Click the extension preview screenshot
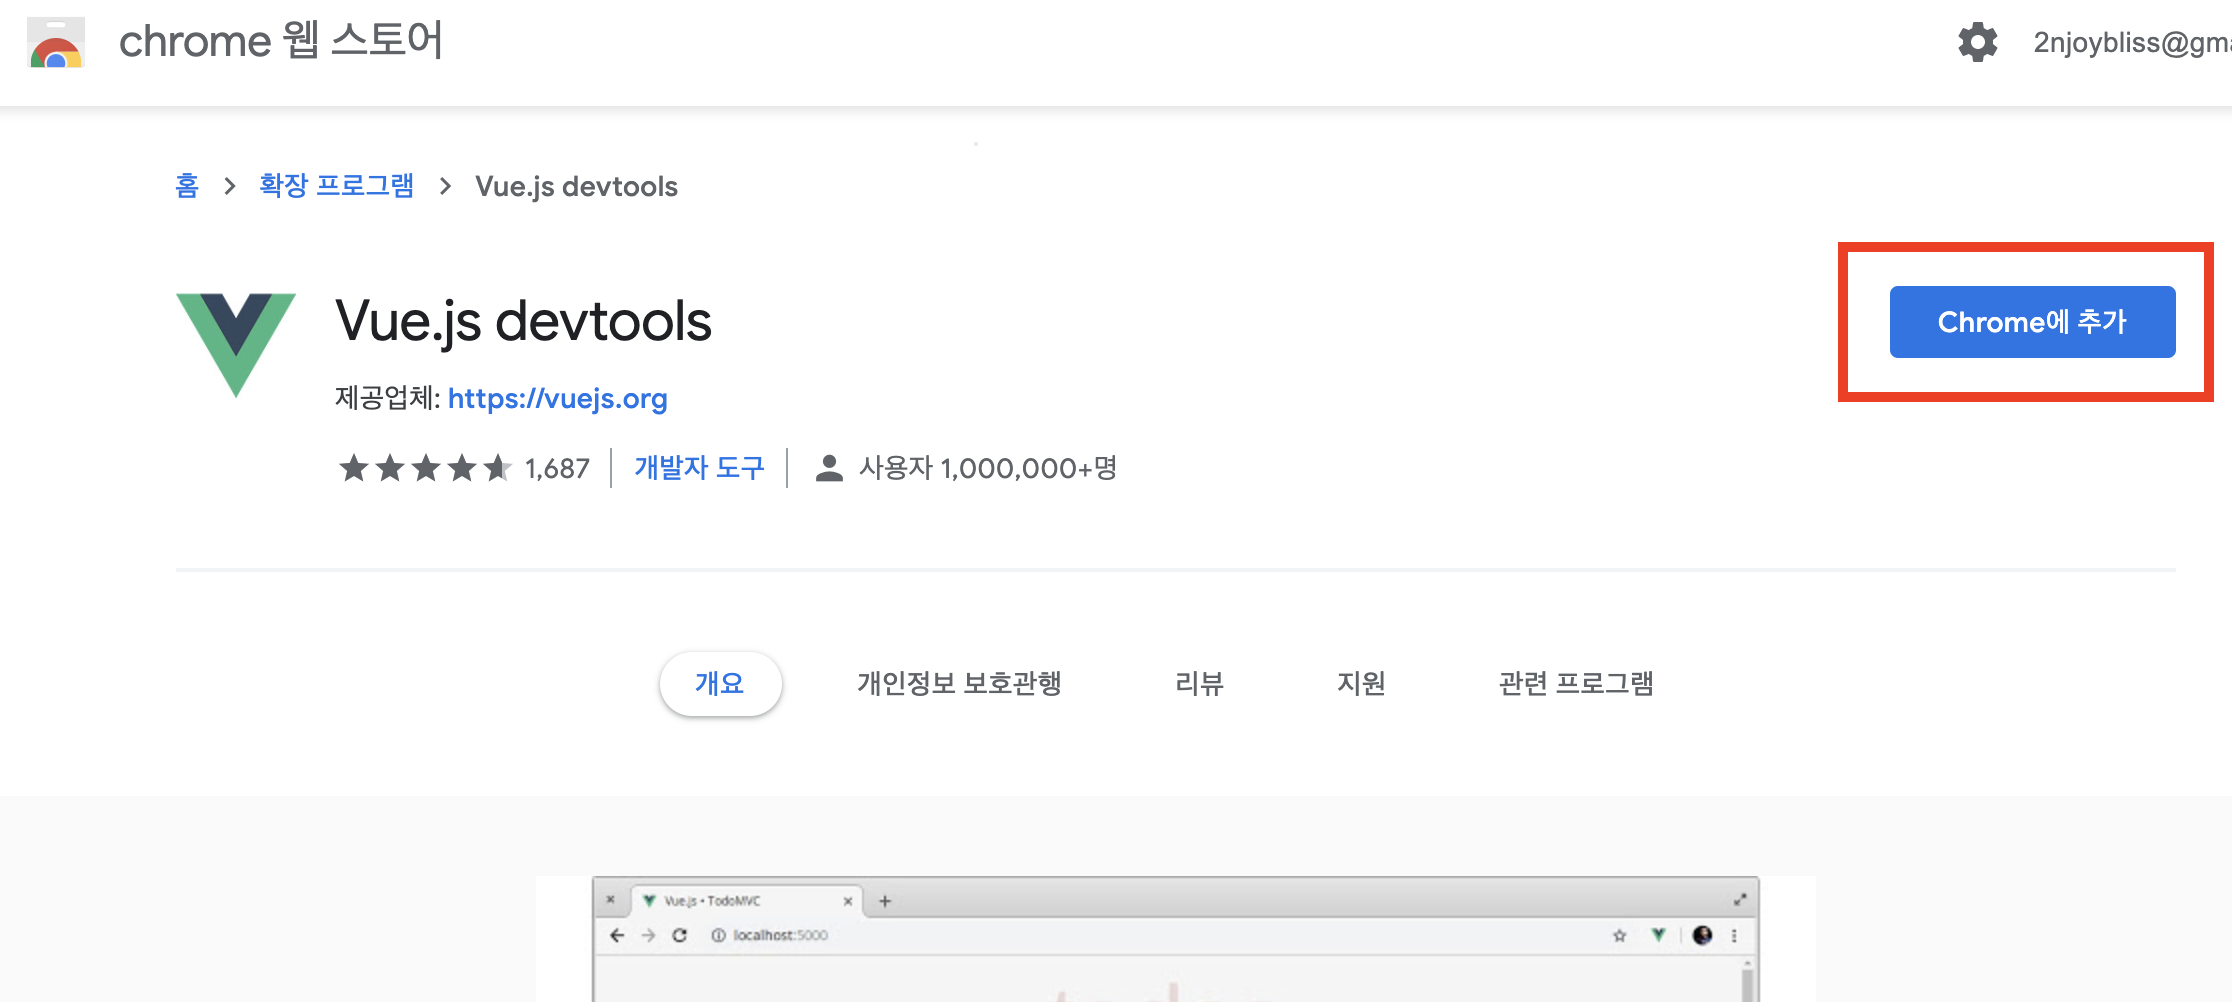The width and height of the screenshot is (2232, 1002). click(1175, 939)
